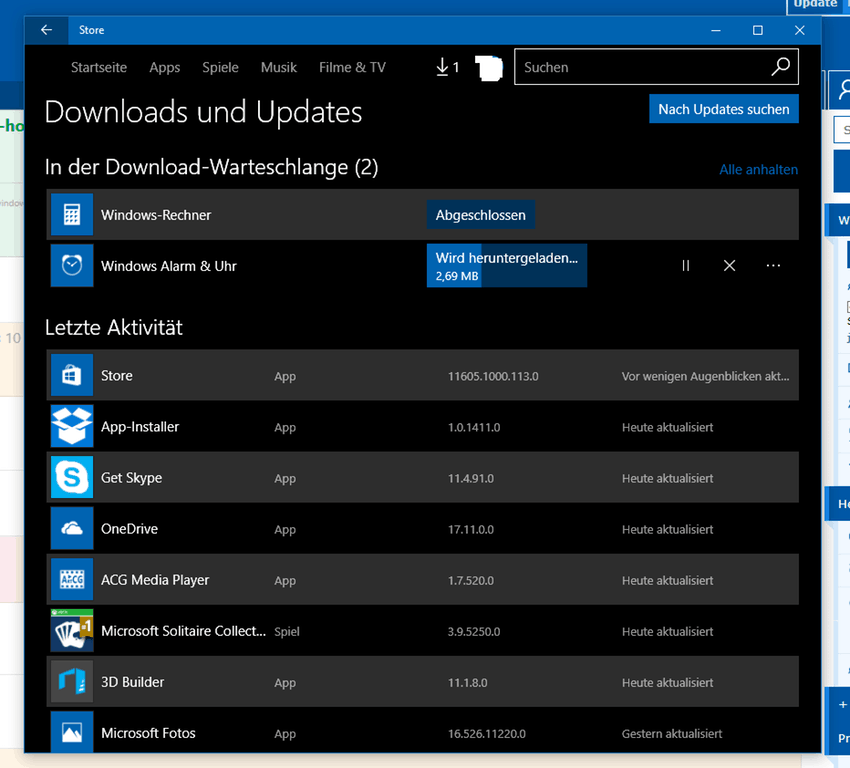The image size is (850, 768).
Task: Maximize the Store window
Action: pos(758,30)
